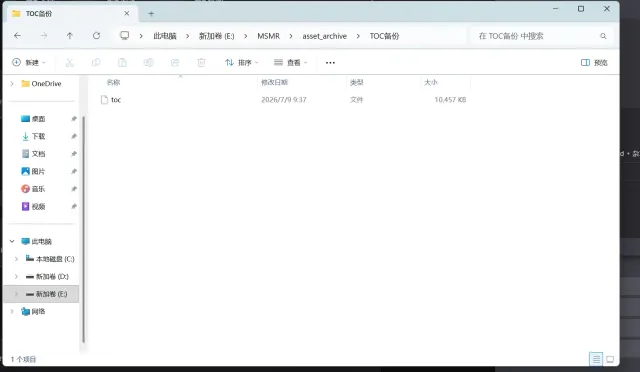Image resolution: width=640 pixels, height=372 pixels.
Task: Switch to large icons view in status bar
Action: (x=610, y=359)
